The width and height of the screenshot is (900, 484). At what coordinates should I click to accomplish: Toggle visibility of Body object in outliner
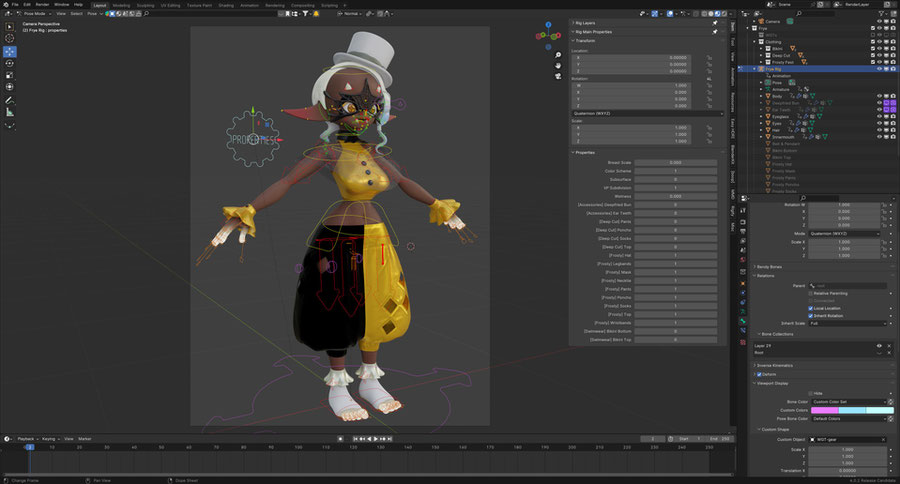[x=880, y=96]
